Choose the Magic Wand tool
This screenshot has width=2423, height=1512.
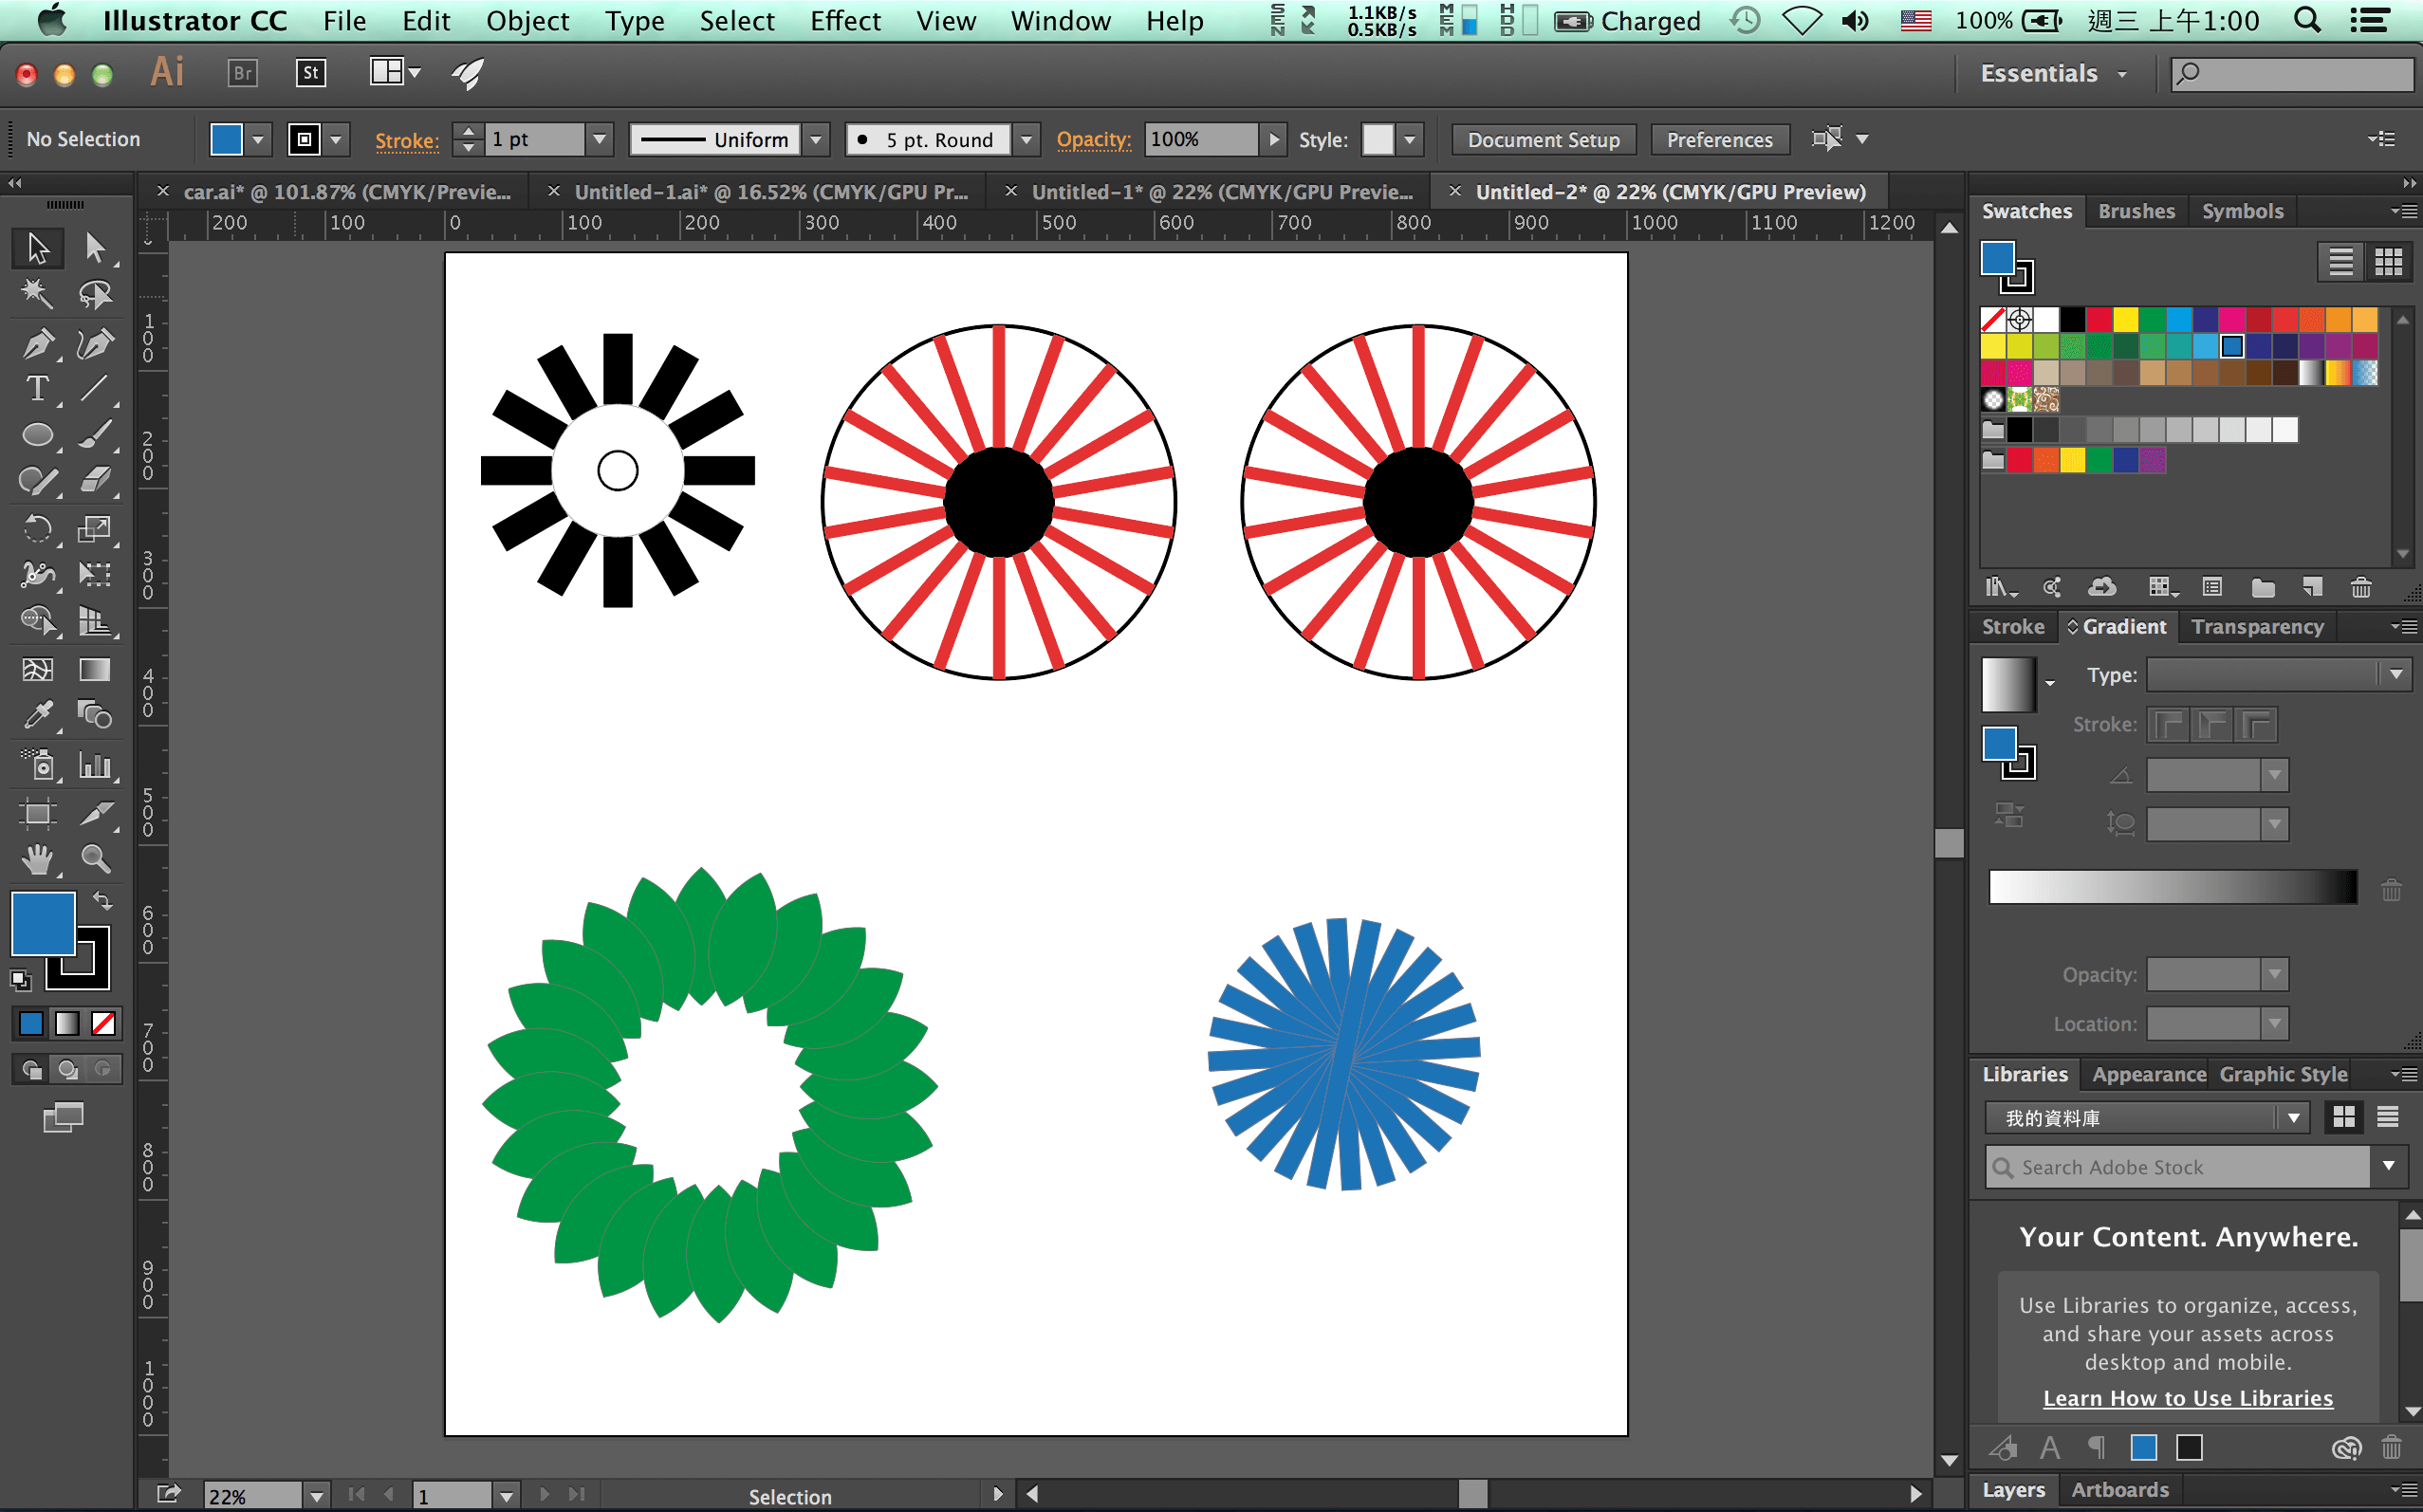point(38,294)
